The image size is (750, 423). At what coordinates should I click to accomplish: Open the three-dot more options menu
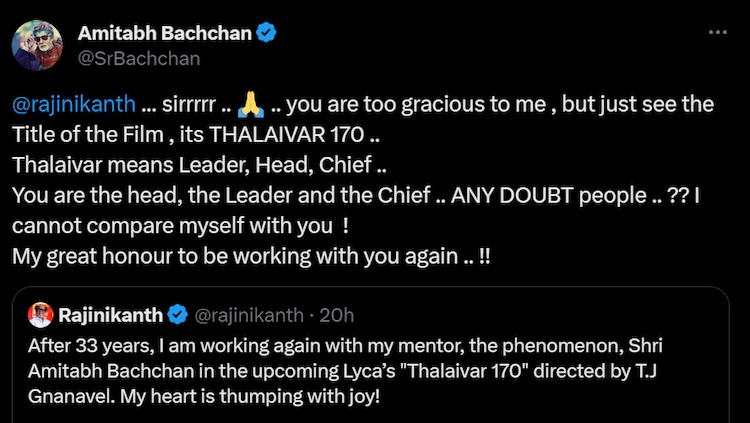717,33
